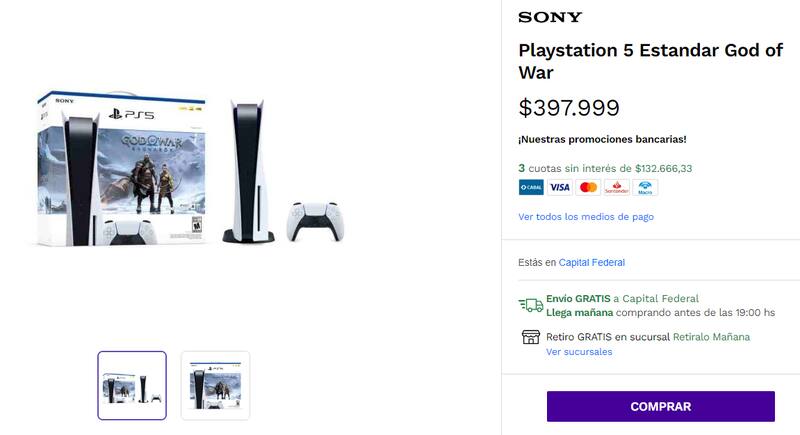This screenshot has width=800, height=435.
Task: Click the 'Retiralo Mañana' pickup text
Action: (711, 337)
